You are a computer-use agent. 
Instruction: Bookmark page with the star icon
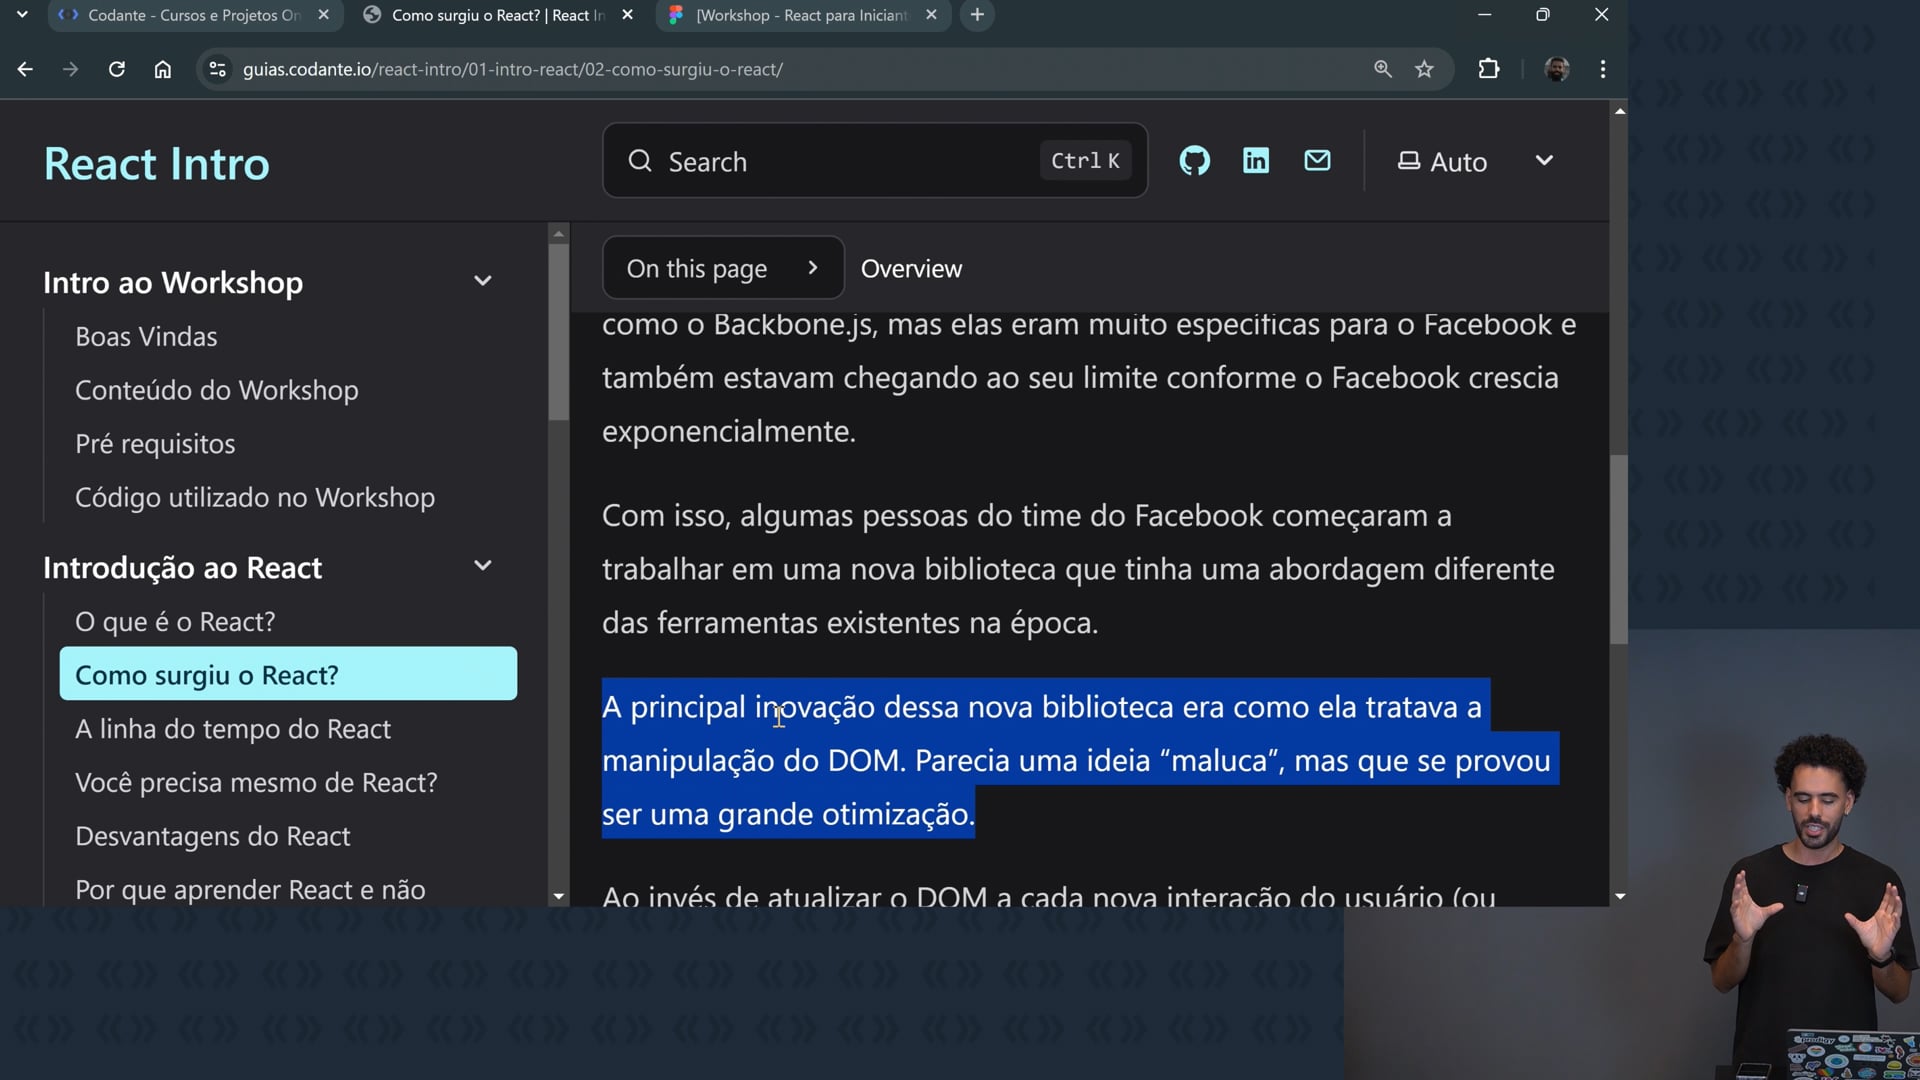(x=1424, y=69)
